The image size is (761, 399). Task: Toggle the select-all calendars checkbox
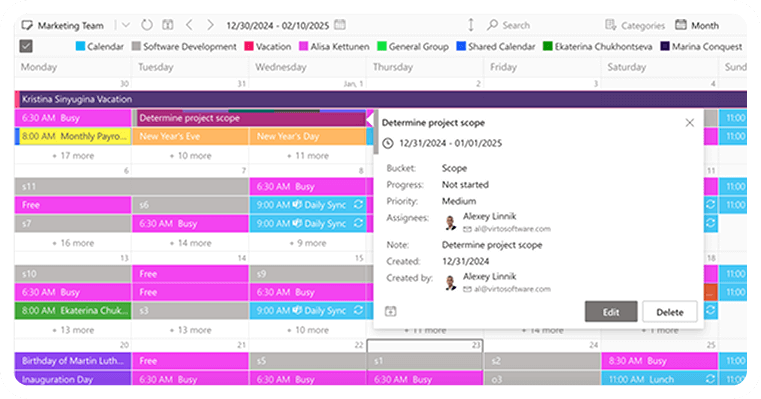(x=26, y=46)
